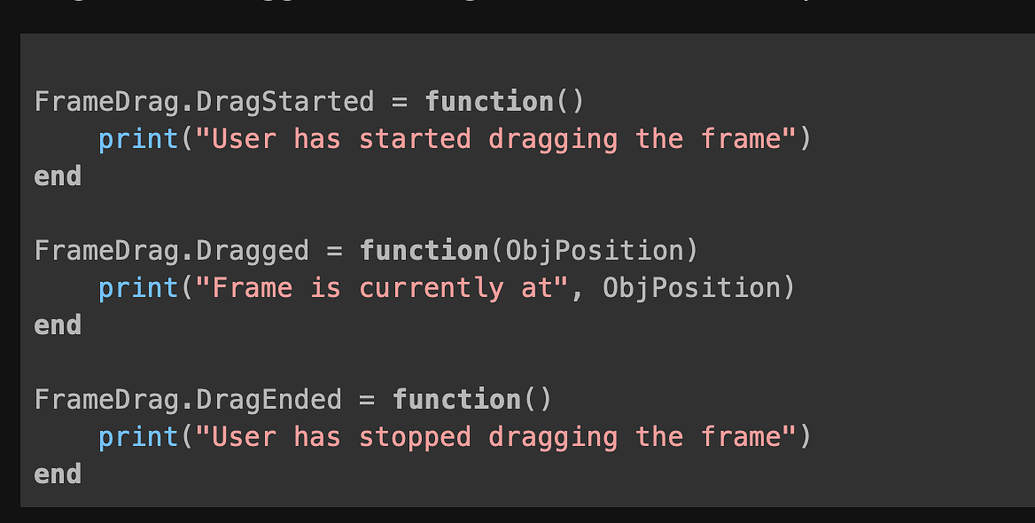1035x523 pixels.
Task: Click the second print call
Action: pyautogui.click(x=139, y=289)
